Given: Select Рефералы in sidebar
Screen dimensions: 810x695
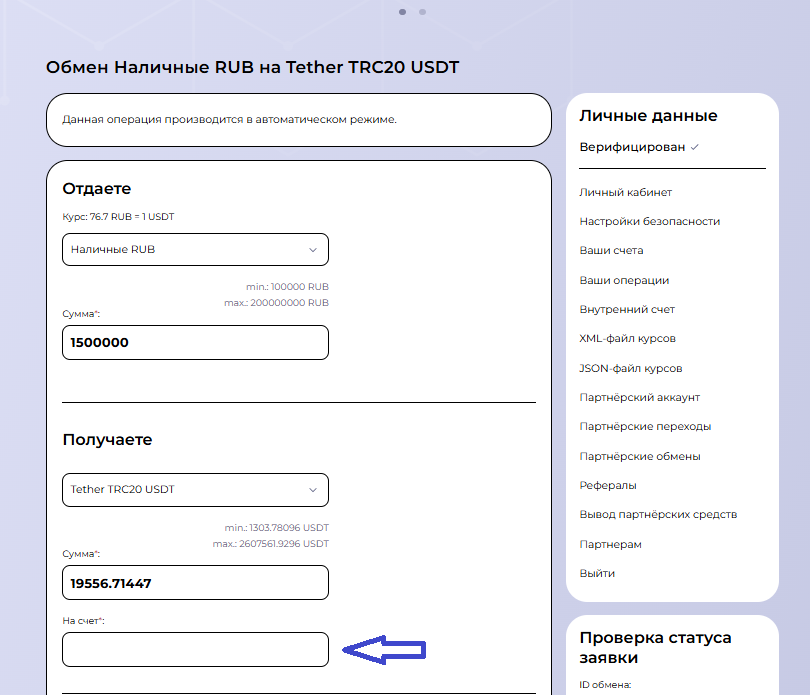Looking at the screenshot, I should coord(608,485).
